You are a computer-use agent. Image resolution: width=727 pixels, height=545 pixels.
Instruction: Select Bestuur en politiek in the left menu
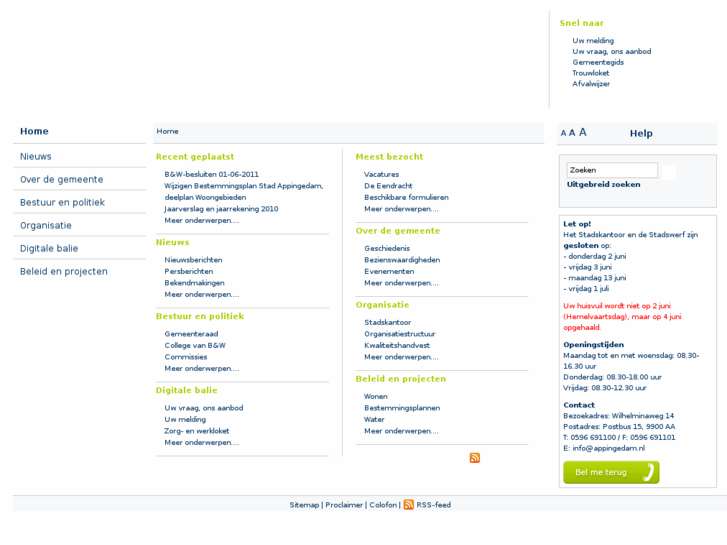pos(62,202)
